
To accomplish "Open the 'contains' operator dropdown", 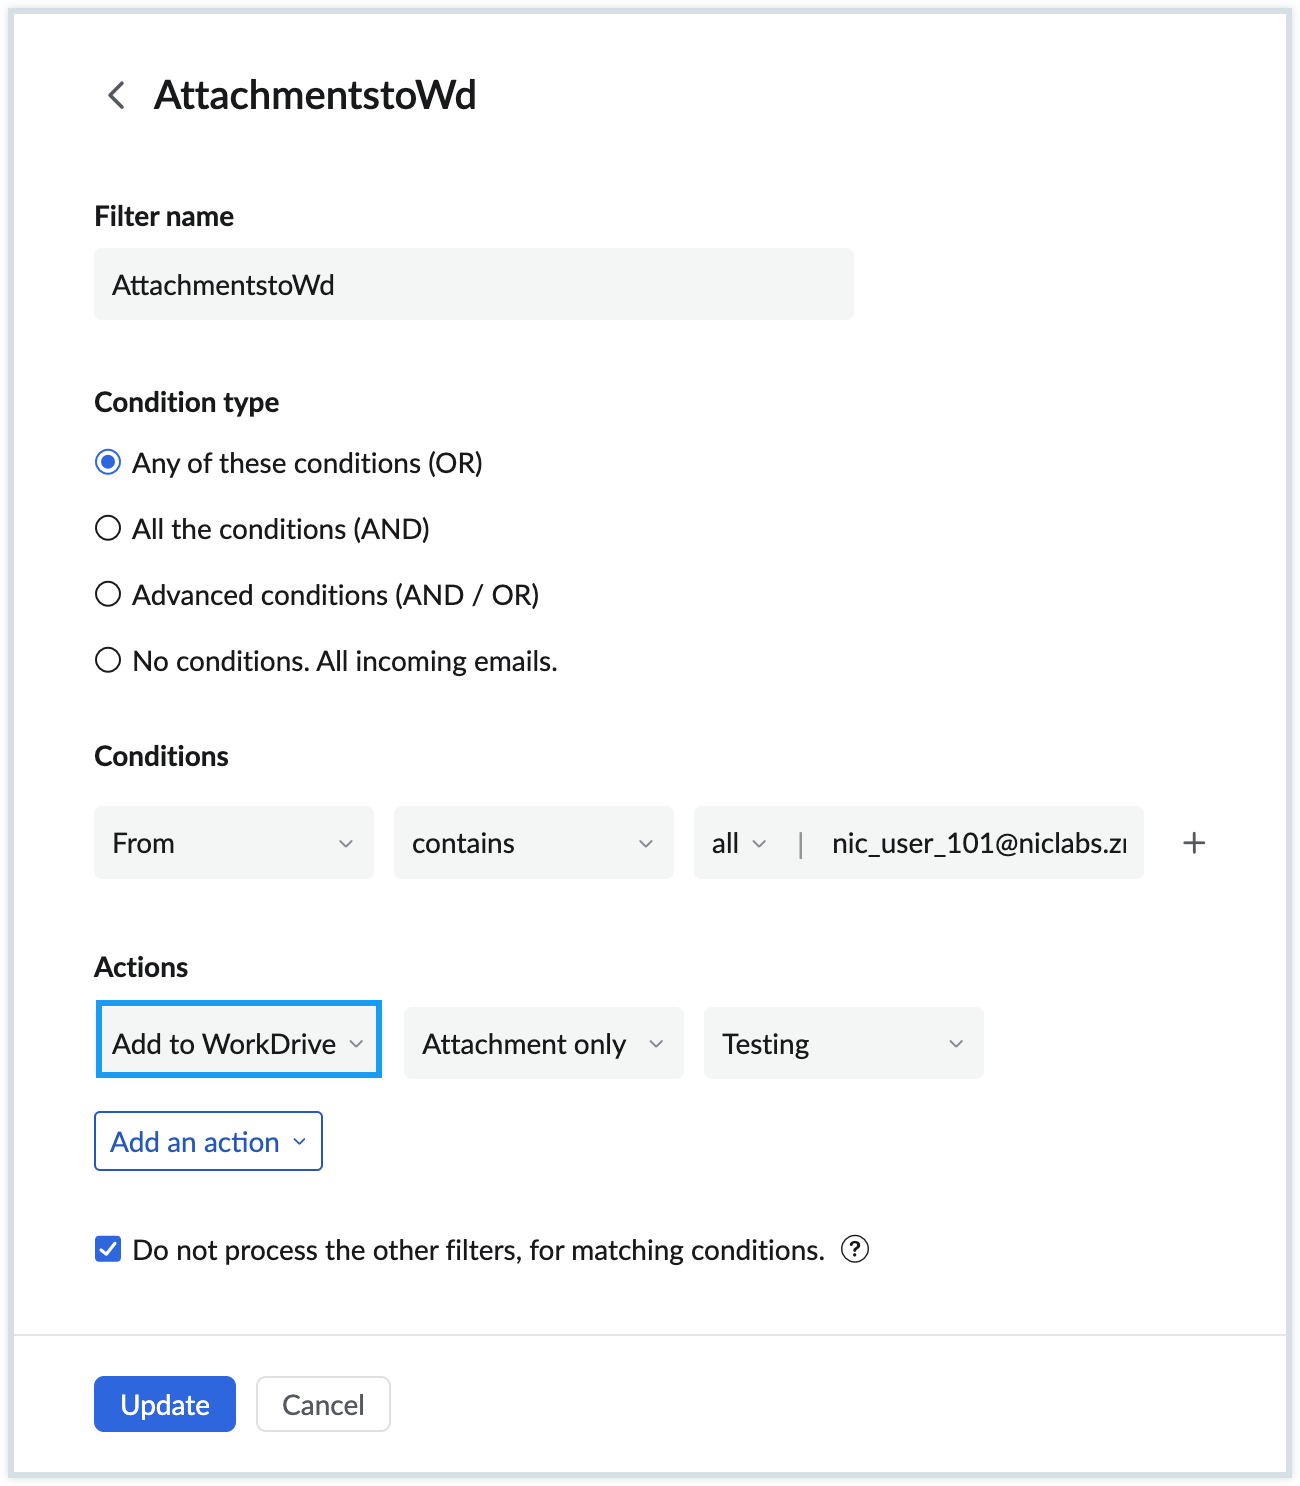I will [x=533, y=843].
